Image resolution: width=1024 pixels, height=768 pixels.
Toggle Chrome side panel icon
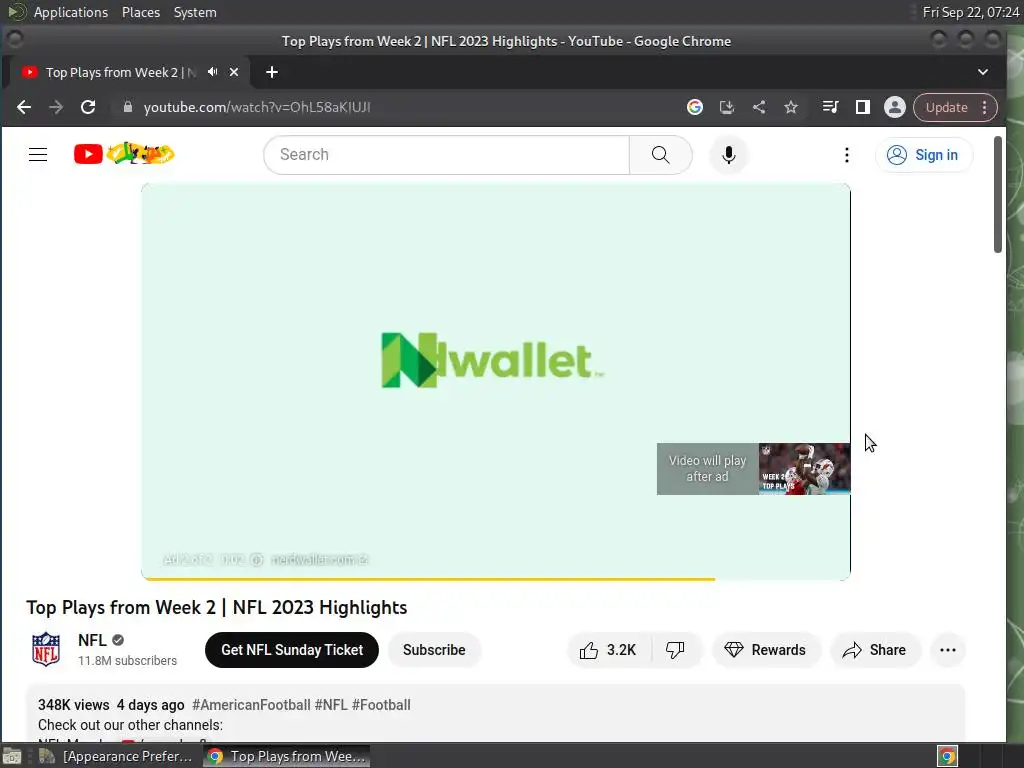pyautogui.click(x=863, y=107)
